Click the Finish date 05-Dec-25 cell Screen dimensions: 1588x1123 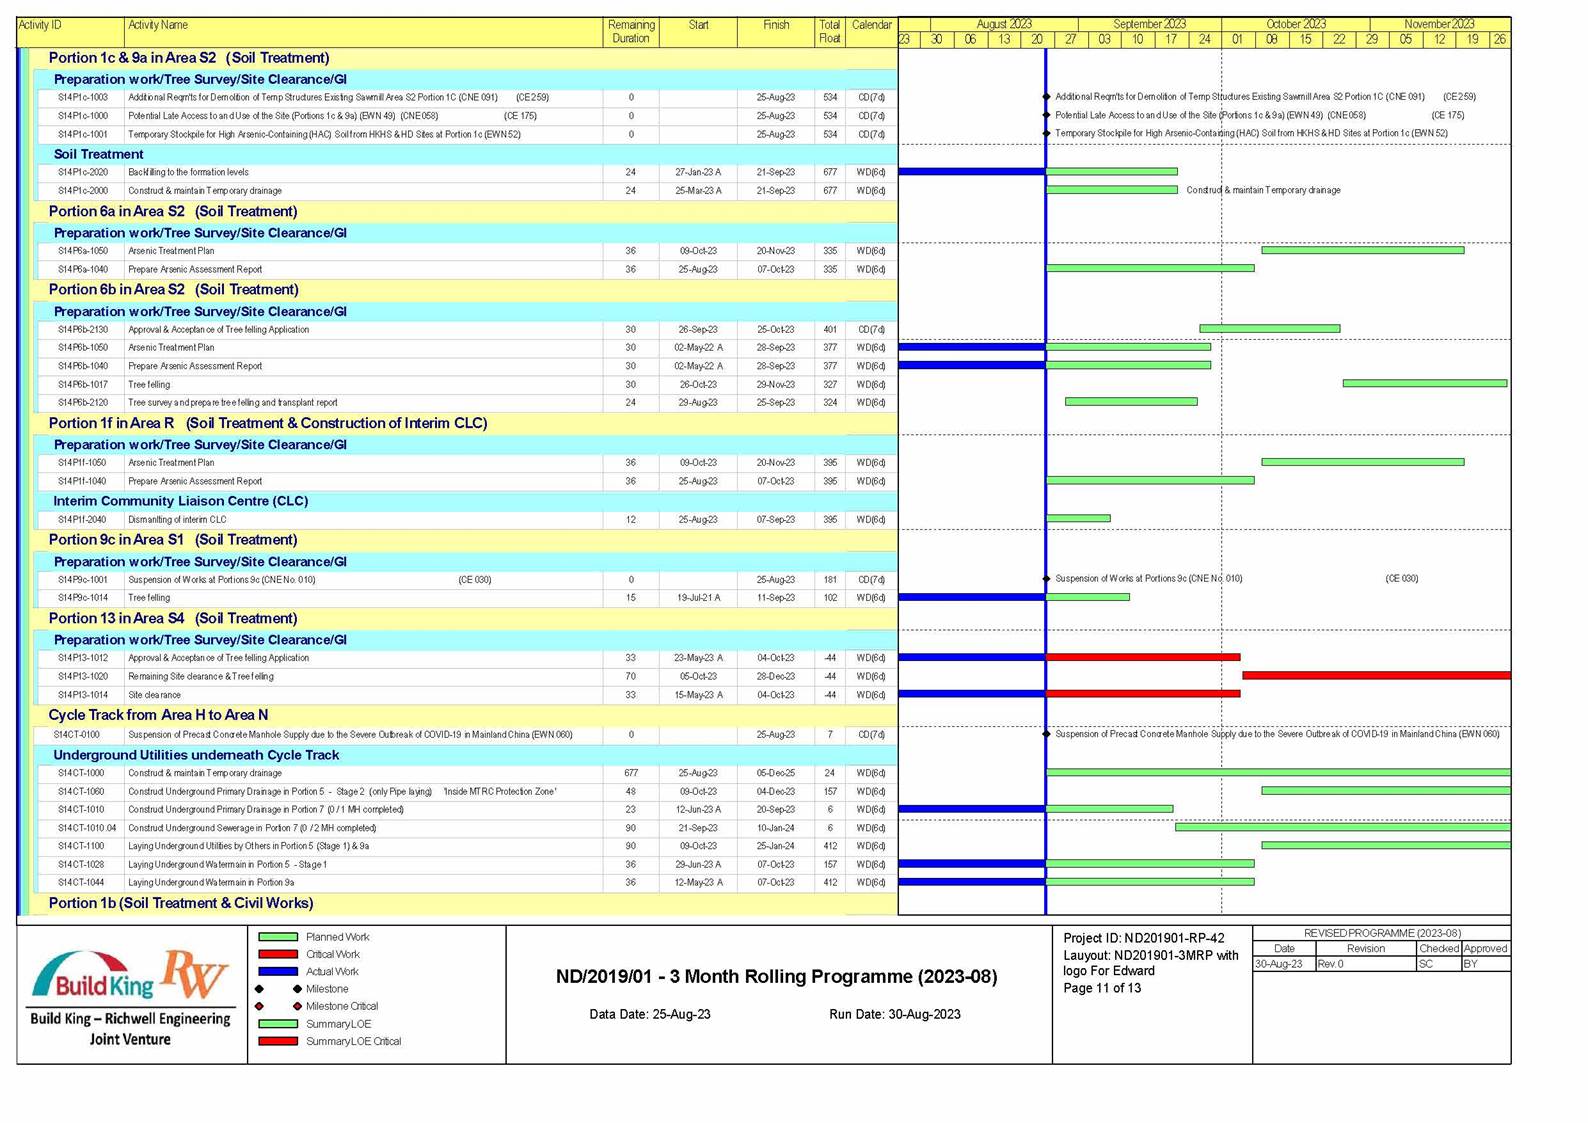(775, 773)
